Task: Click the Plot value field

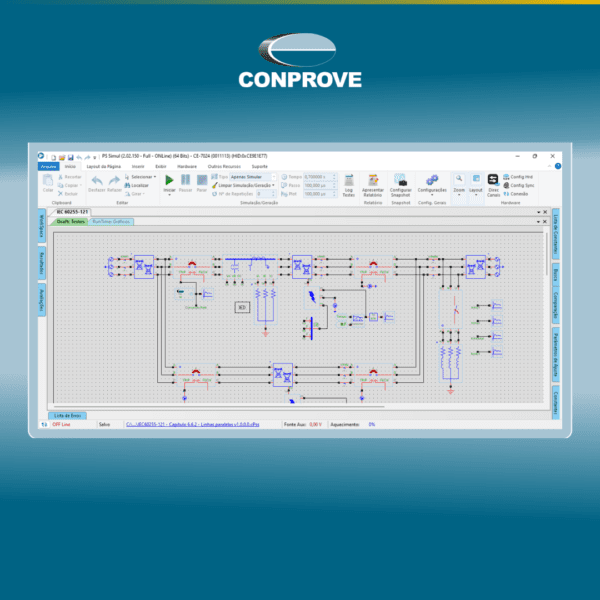Action: click(x=320, y=194)
